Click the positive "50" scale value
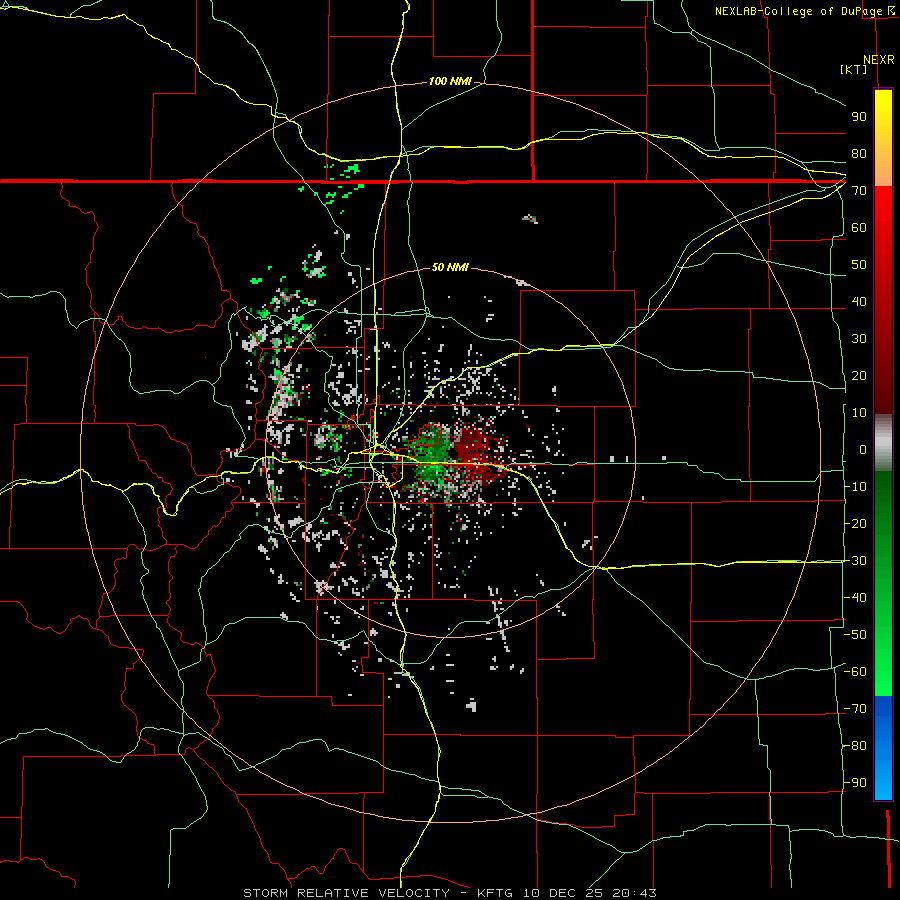 coord(859,265)
